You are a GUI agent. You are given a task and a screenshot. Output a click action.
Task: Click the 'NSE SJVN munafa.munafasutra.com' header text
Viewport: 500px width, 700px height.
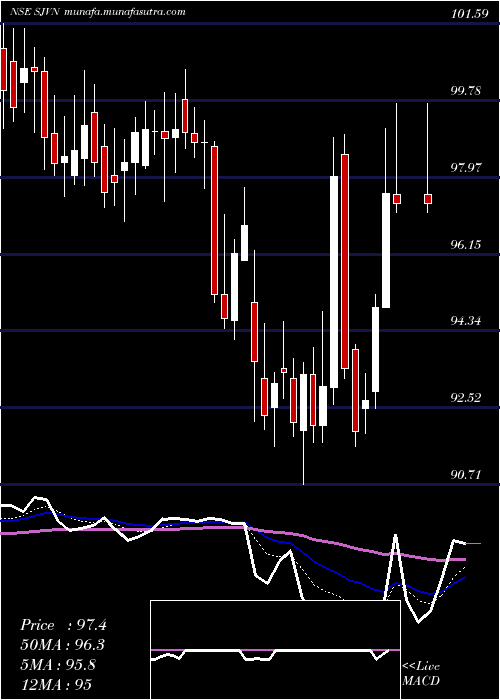point(98,12)
